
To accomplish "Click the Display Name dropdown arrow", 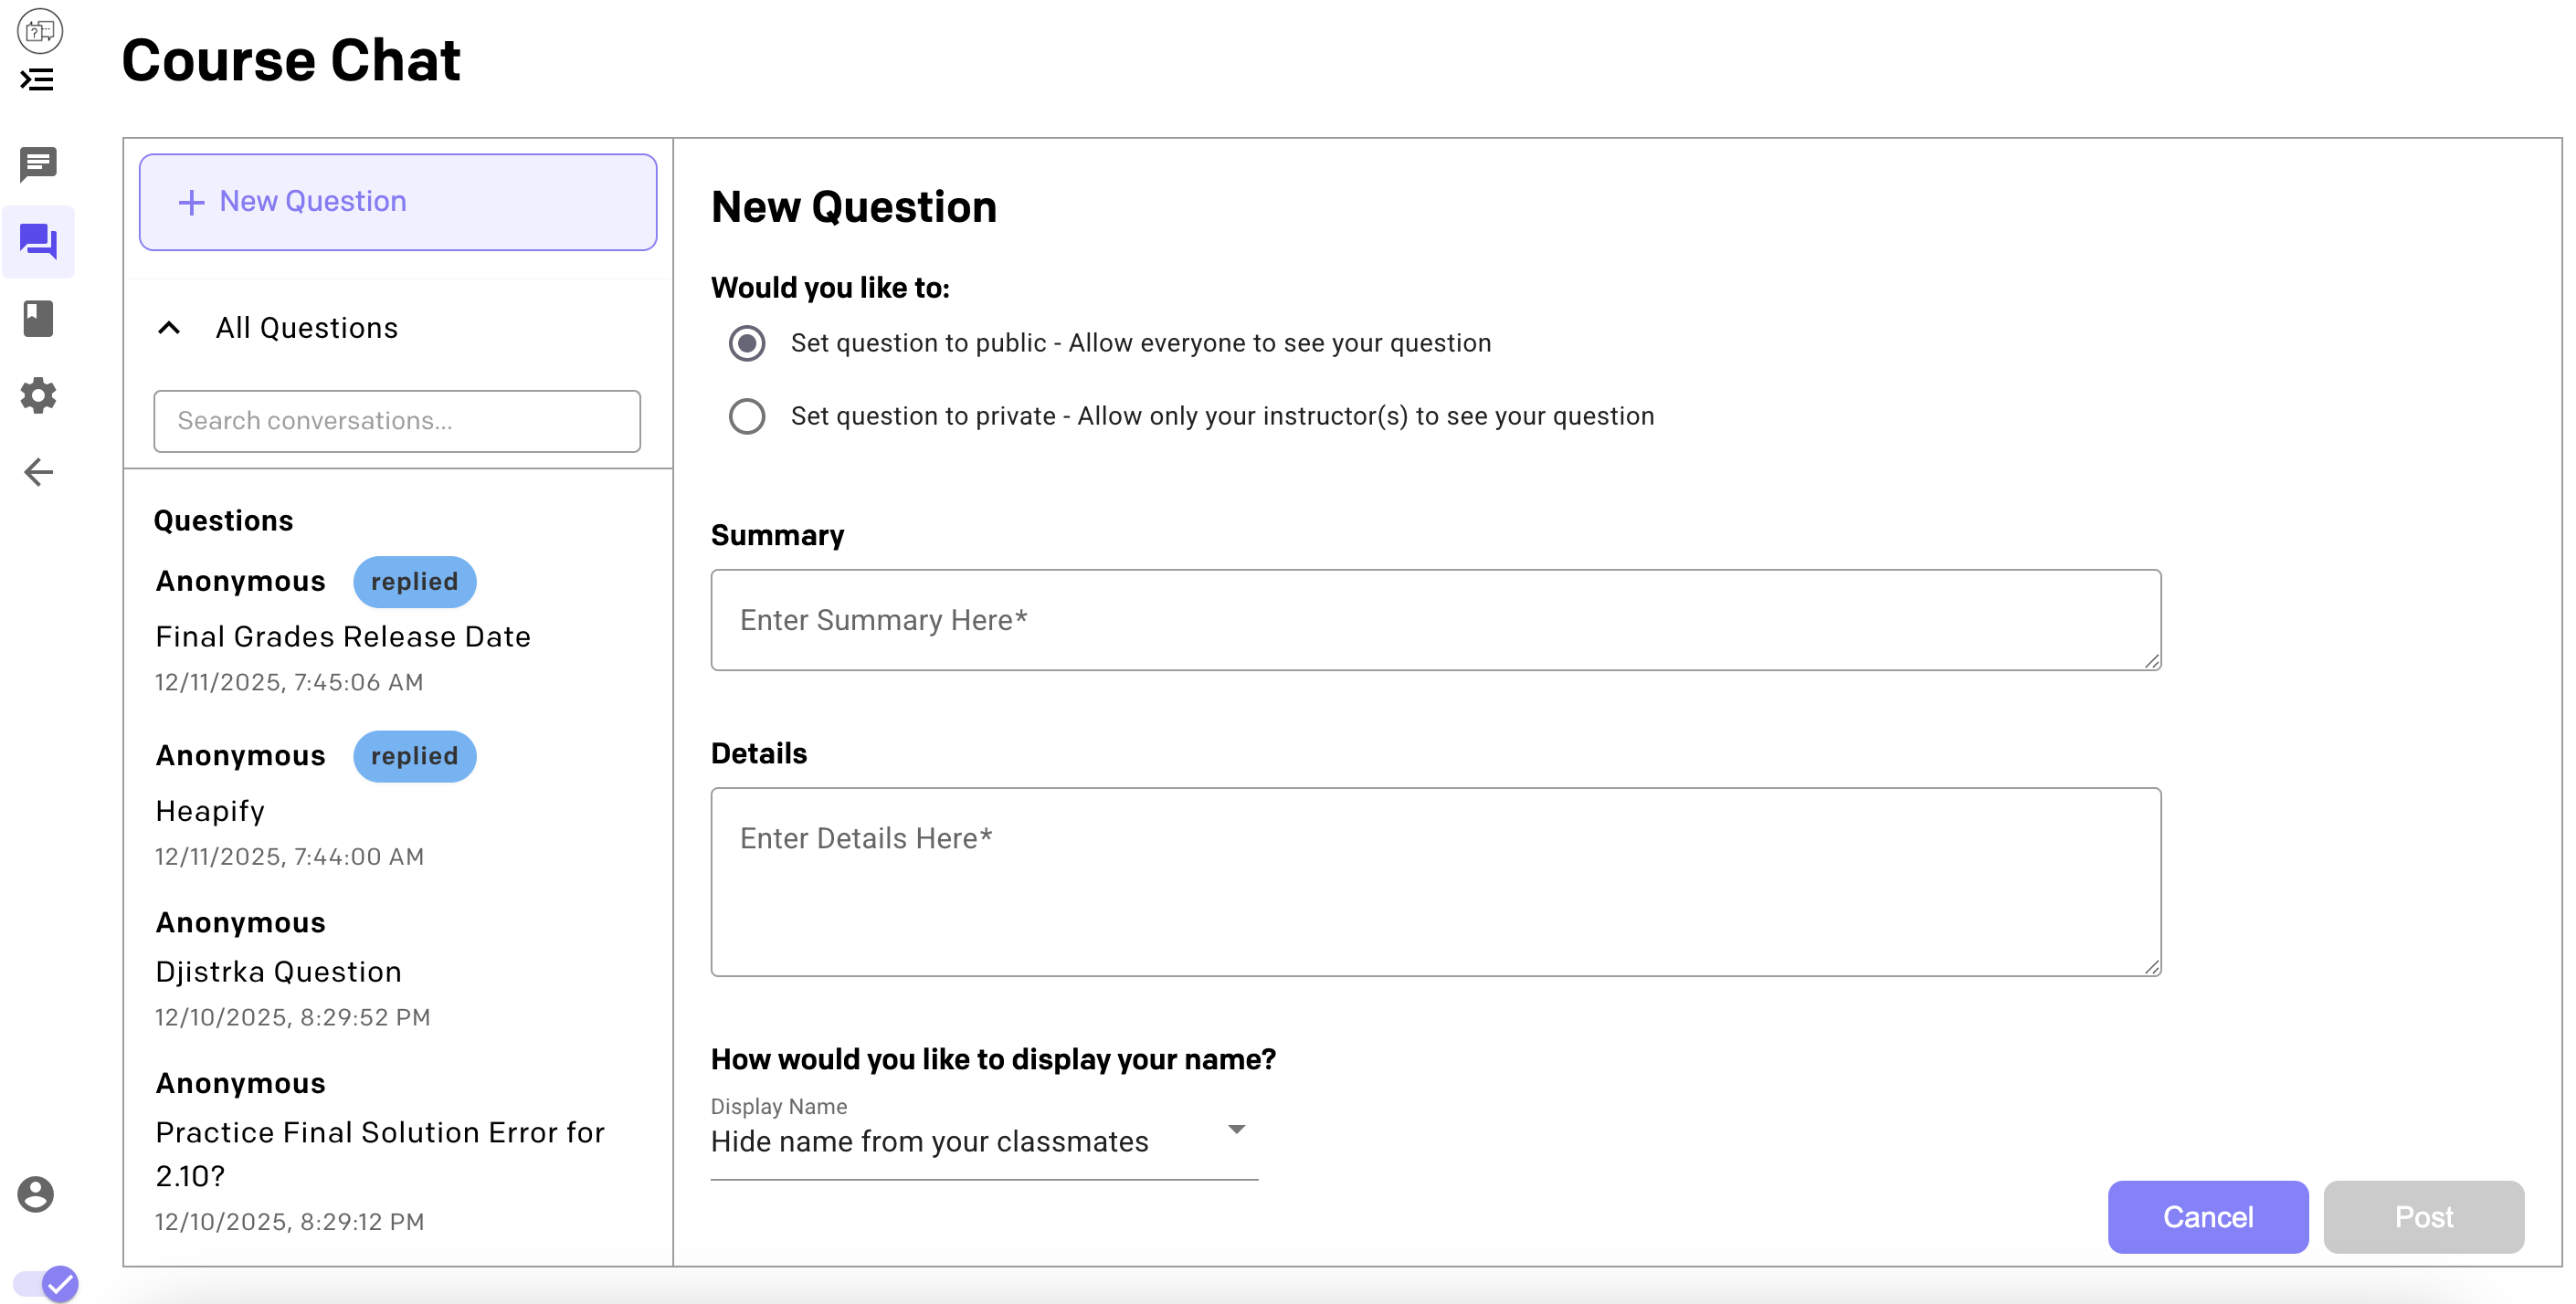I will 1236,1129.
